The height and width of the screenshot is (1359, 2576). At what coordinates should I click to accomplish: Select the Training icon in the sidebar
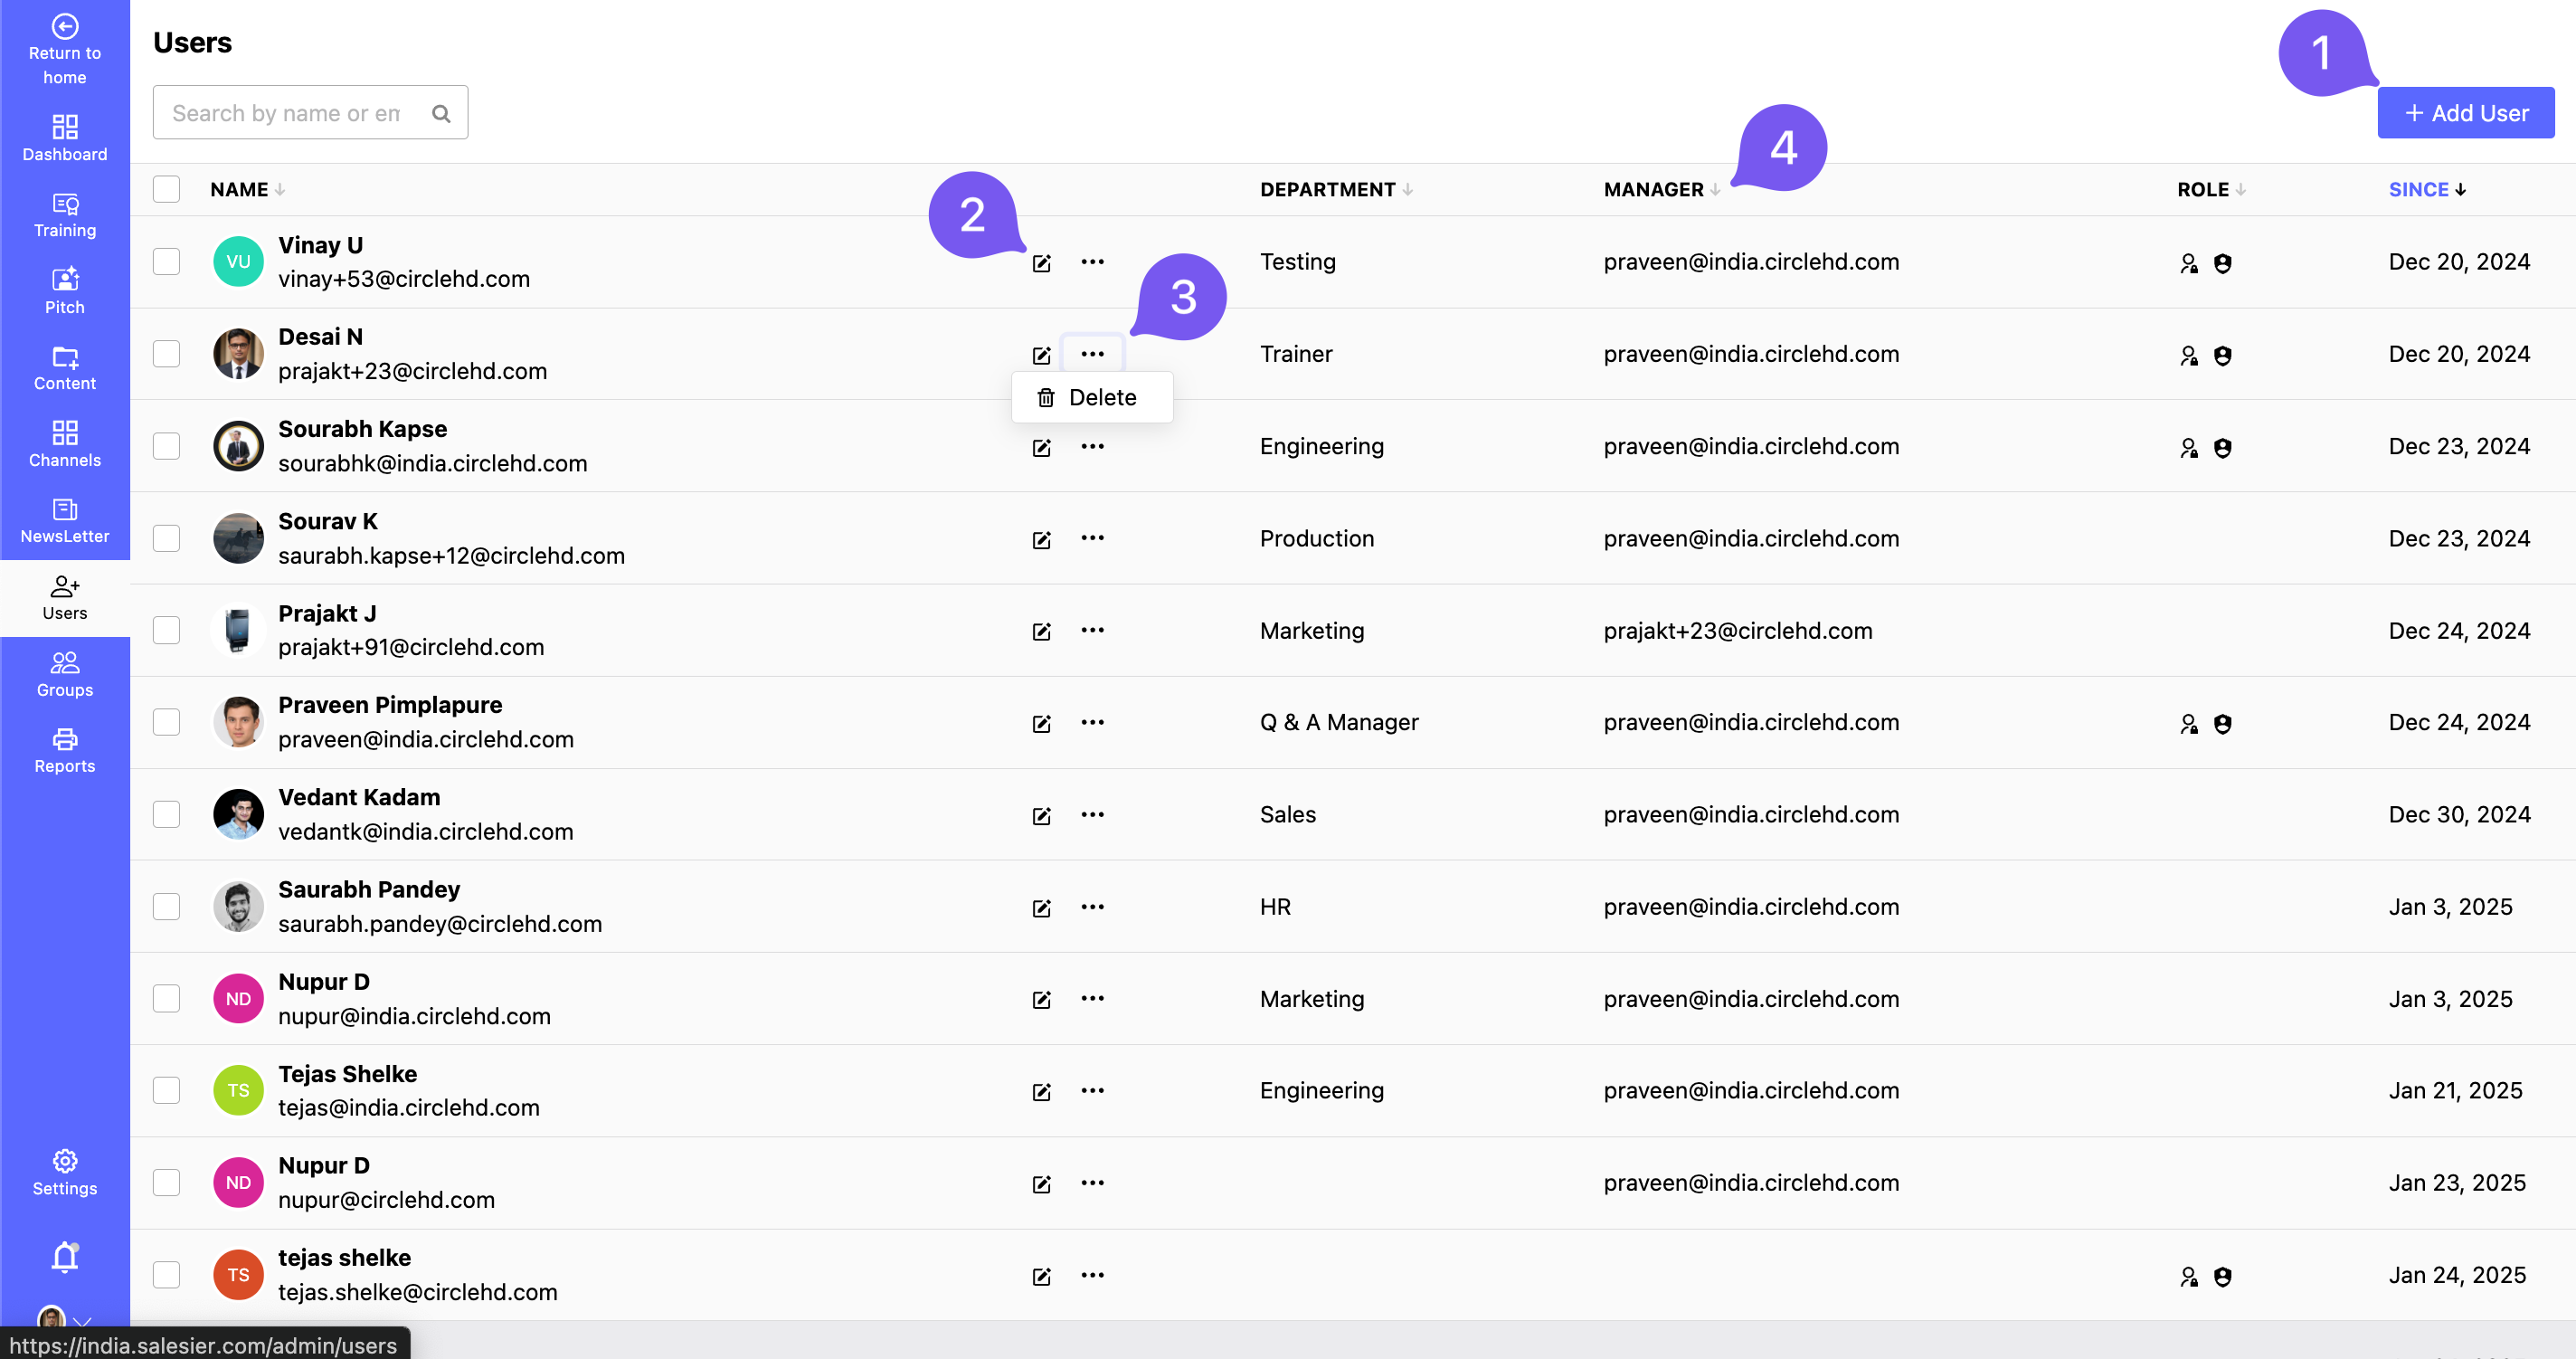pos(64,214)
